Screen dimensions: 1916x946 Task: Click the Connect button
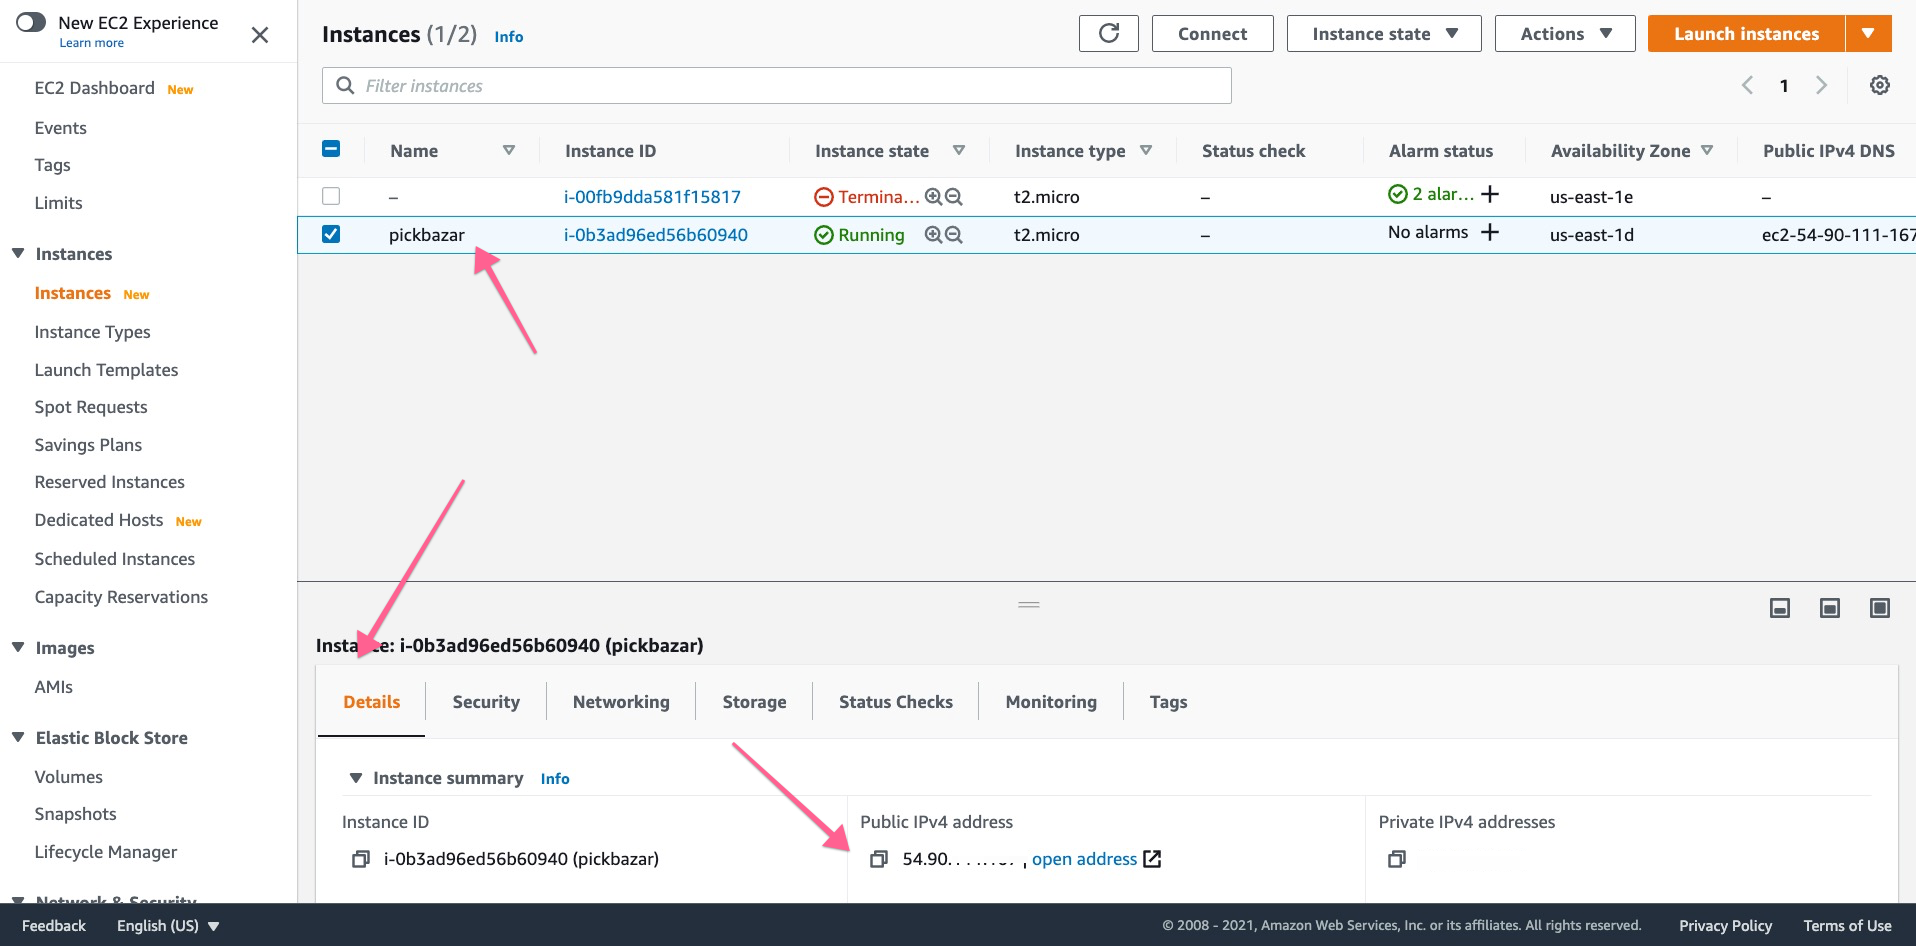coord(1212,33)
